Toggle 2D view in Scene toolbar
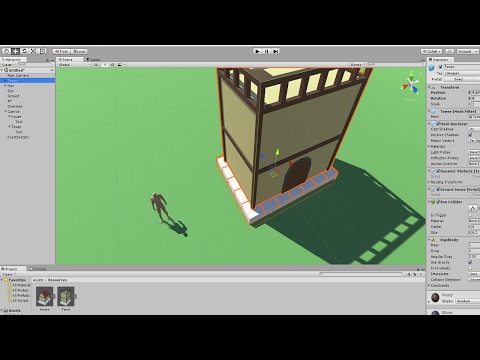The width and height of the screenshot is (480, 360). coord(96,65)
